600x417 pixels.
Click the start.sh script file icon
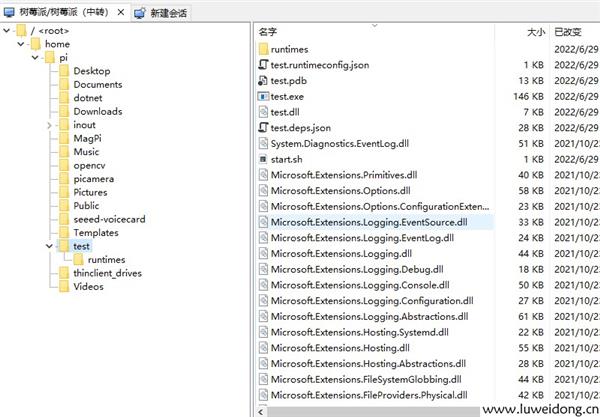pyautogui.click(x=263, y=160)
